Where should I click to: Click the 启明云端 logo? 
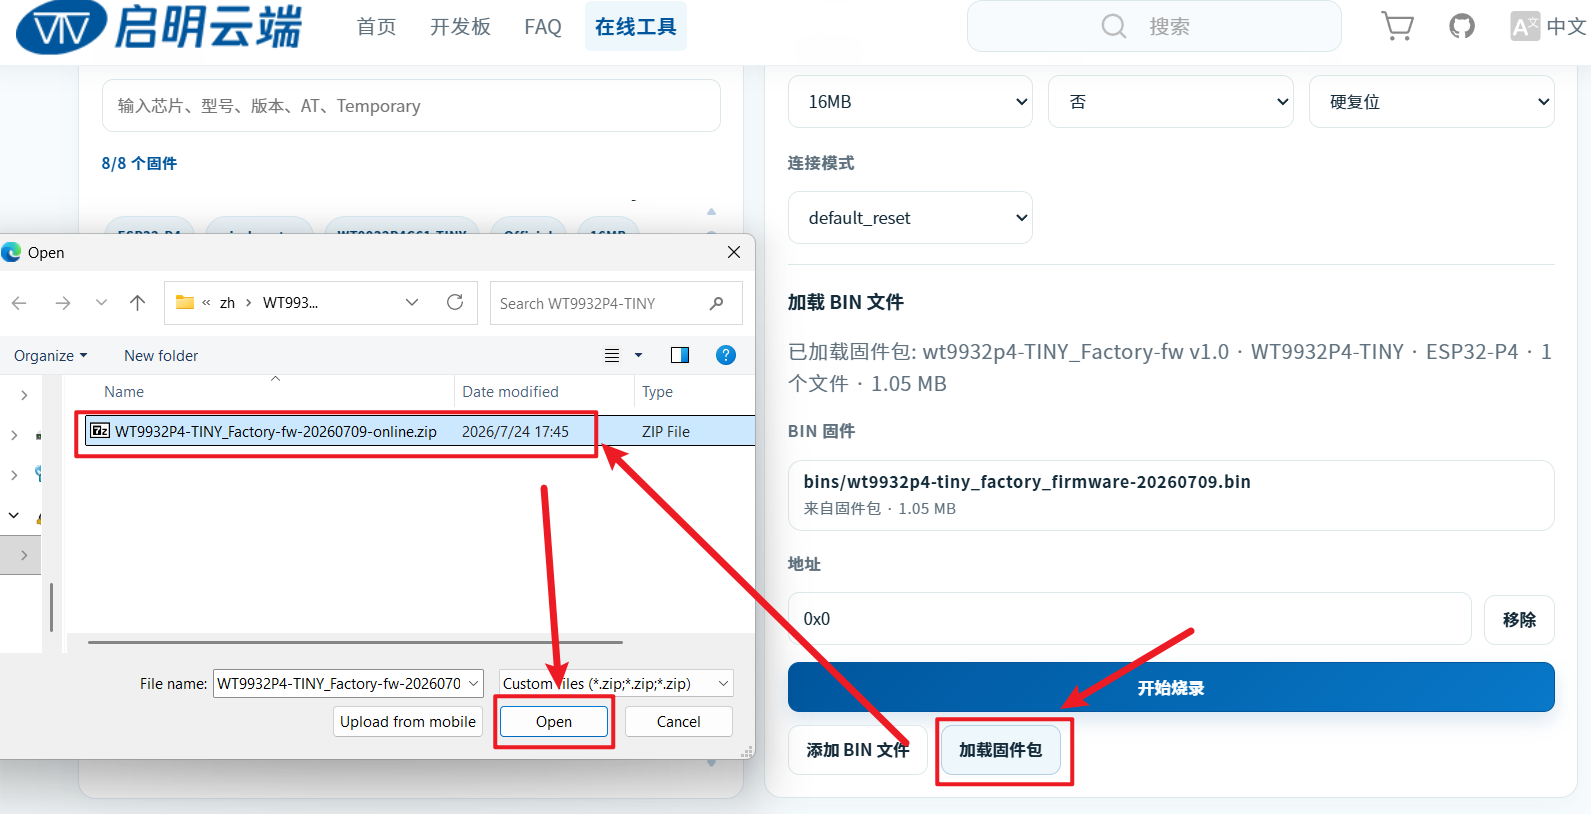(x=159, y=26)
